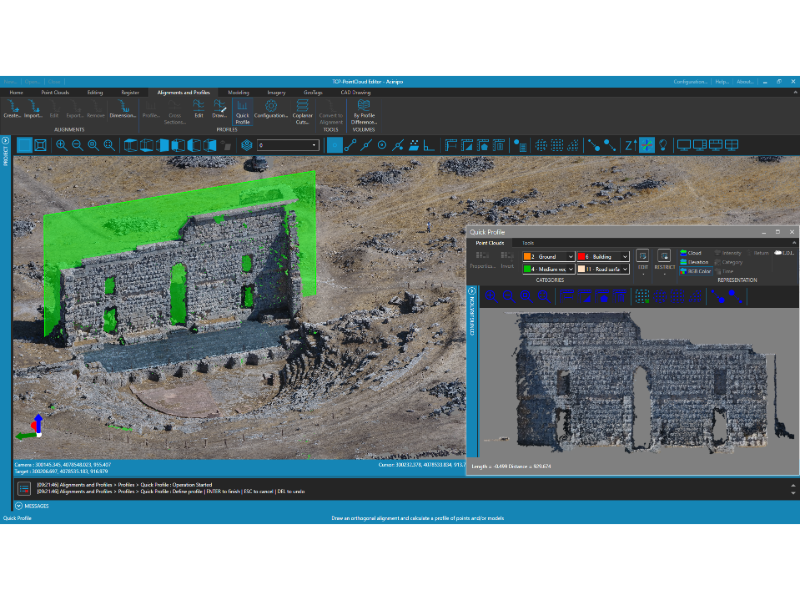The image size is (800, 600).
Task: Open the 2 - Ground category dropdown
Action: (548, 257)
